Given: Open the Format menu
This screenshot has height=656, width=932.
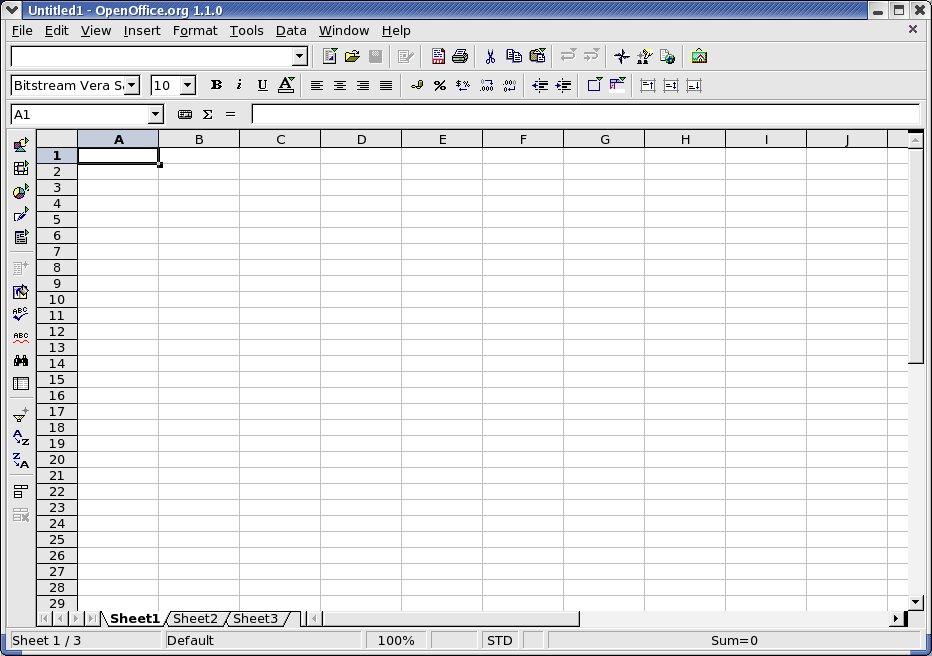Looking at the screenshot, I should pos(195,30).
